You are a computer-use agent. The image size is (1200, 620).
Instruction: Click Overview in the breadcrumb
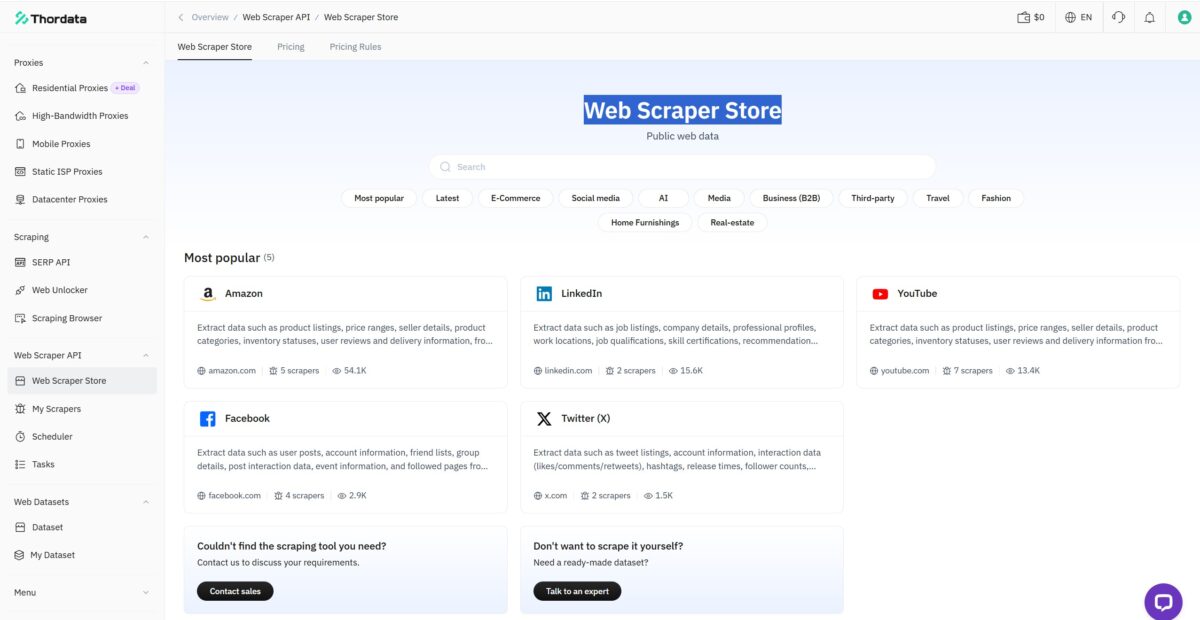pos(210,18)
